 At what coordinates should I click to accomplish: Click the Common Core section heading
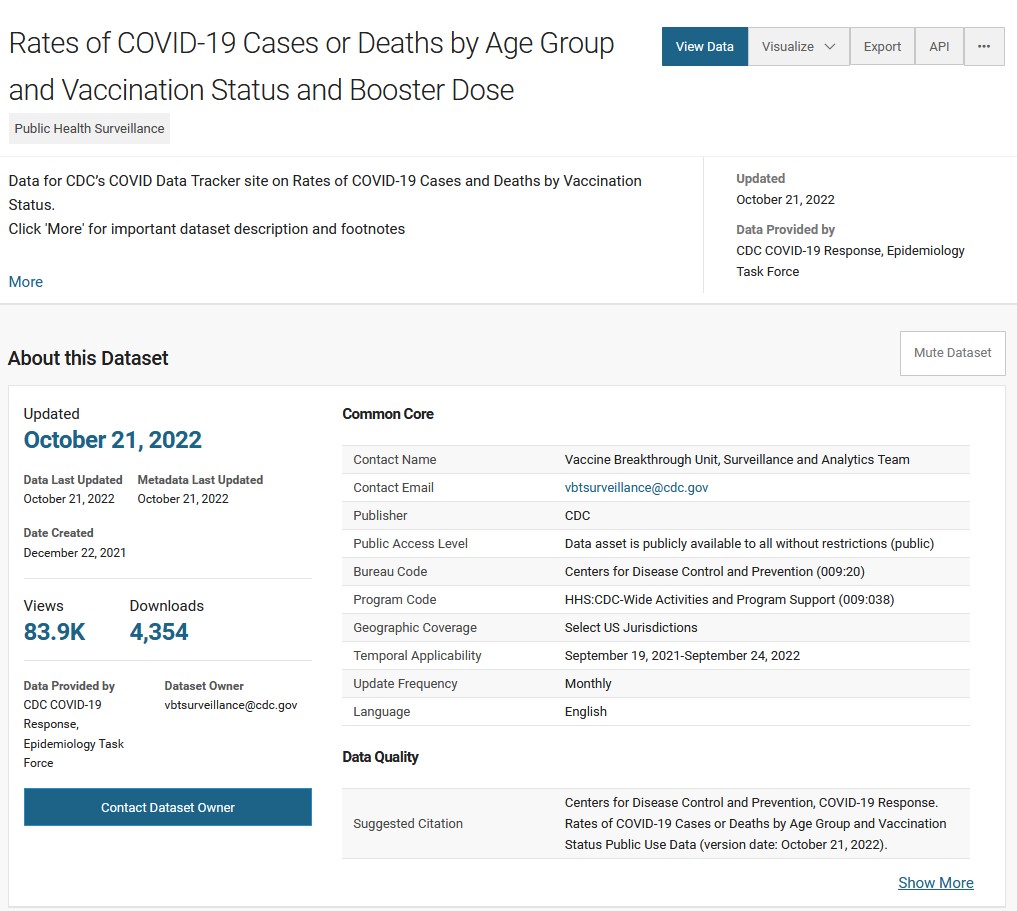(388, 414)
